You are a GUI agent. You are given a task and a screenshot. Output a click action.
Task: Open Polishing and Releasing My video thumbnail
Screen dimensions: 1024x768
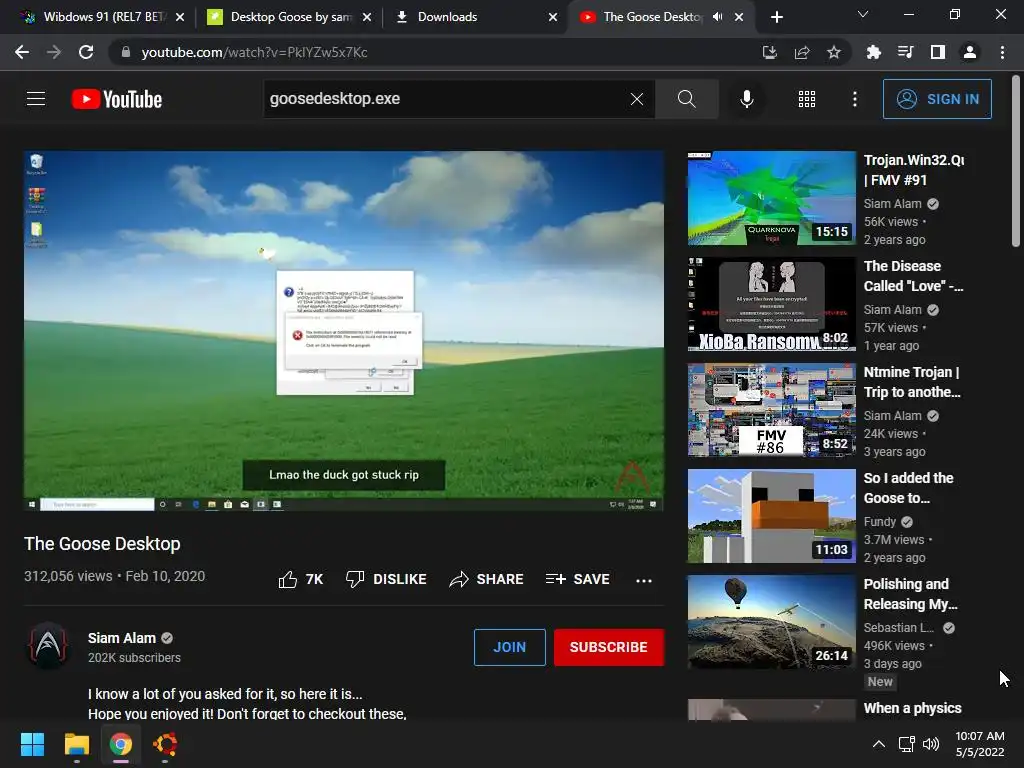pos(771,622)
